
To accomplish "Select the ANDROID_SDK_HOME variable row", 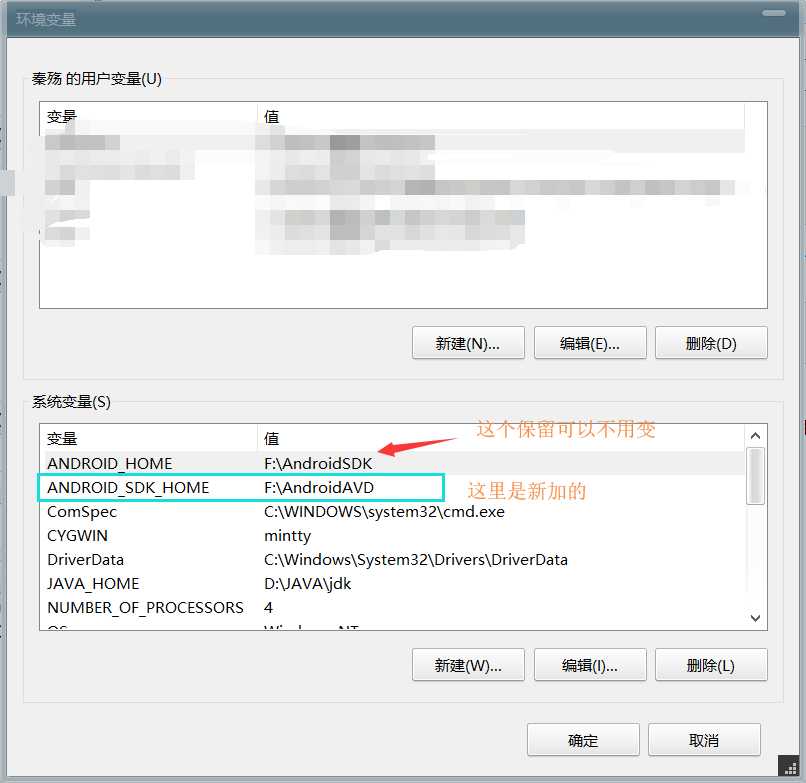I will pyautogui.click(x=393, y=487).
